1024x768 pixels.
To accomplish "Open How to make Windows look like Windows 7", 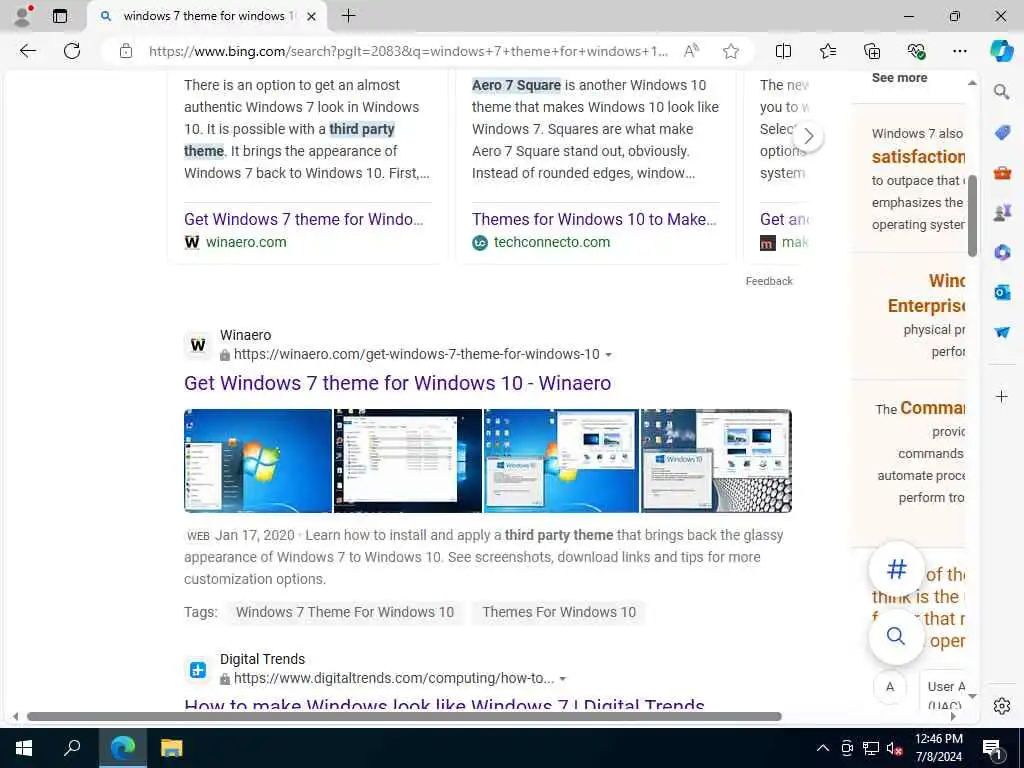I will (x=444, y=704).
